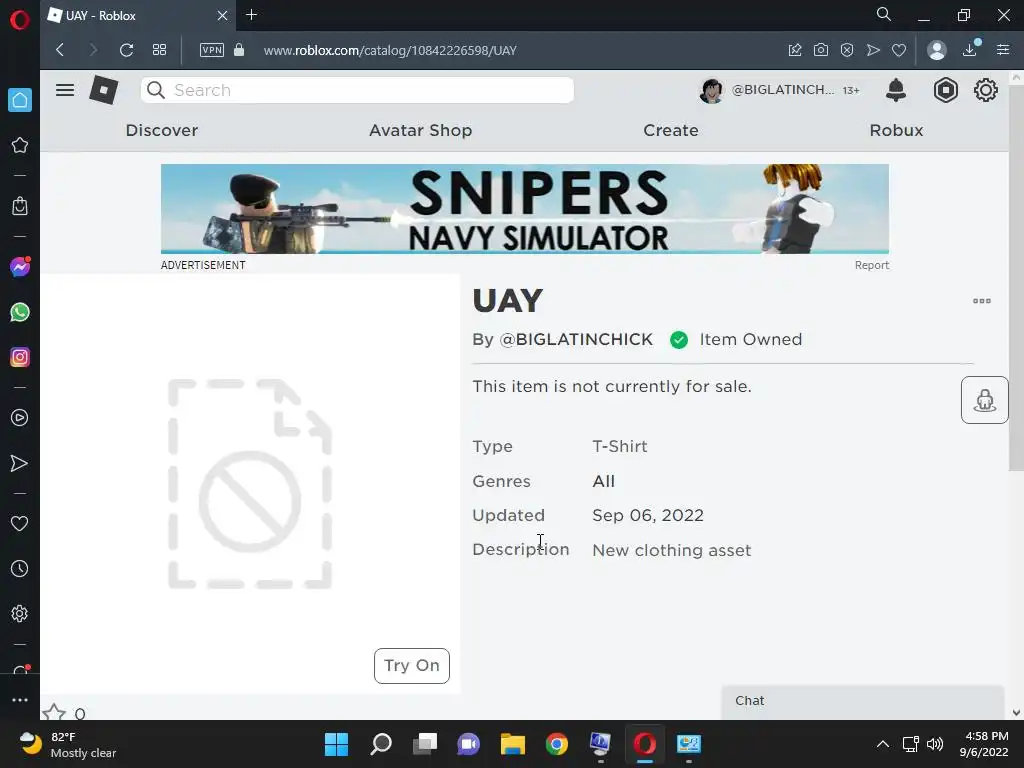Open the taskbar clock and date
Screen dimensions: 1024x768
point(984,744)
